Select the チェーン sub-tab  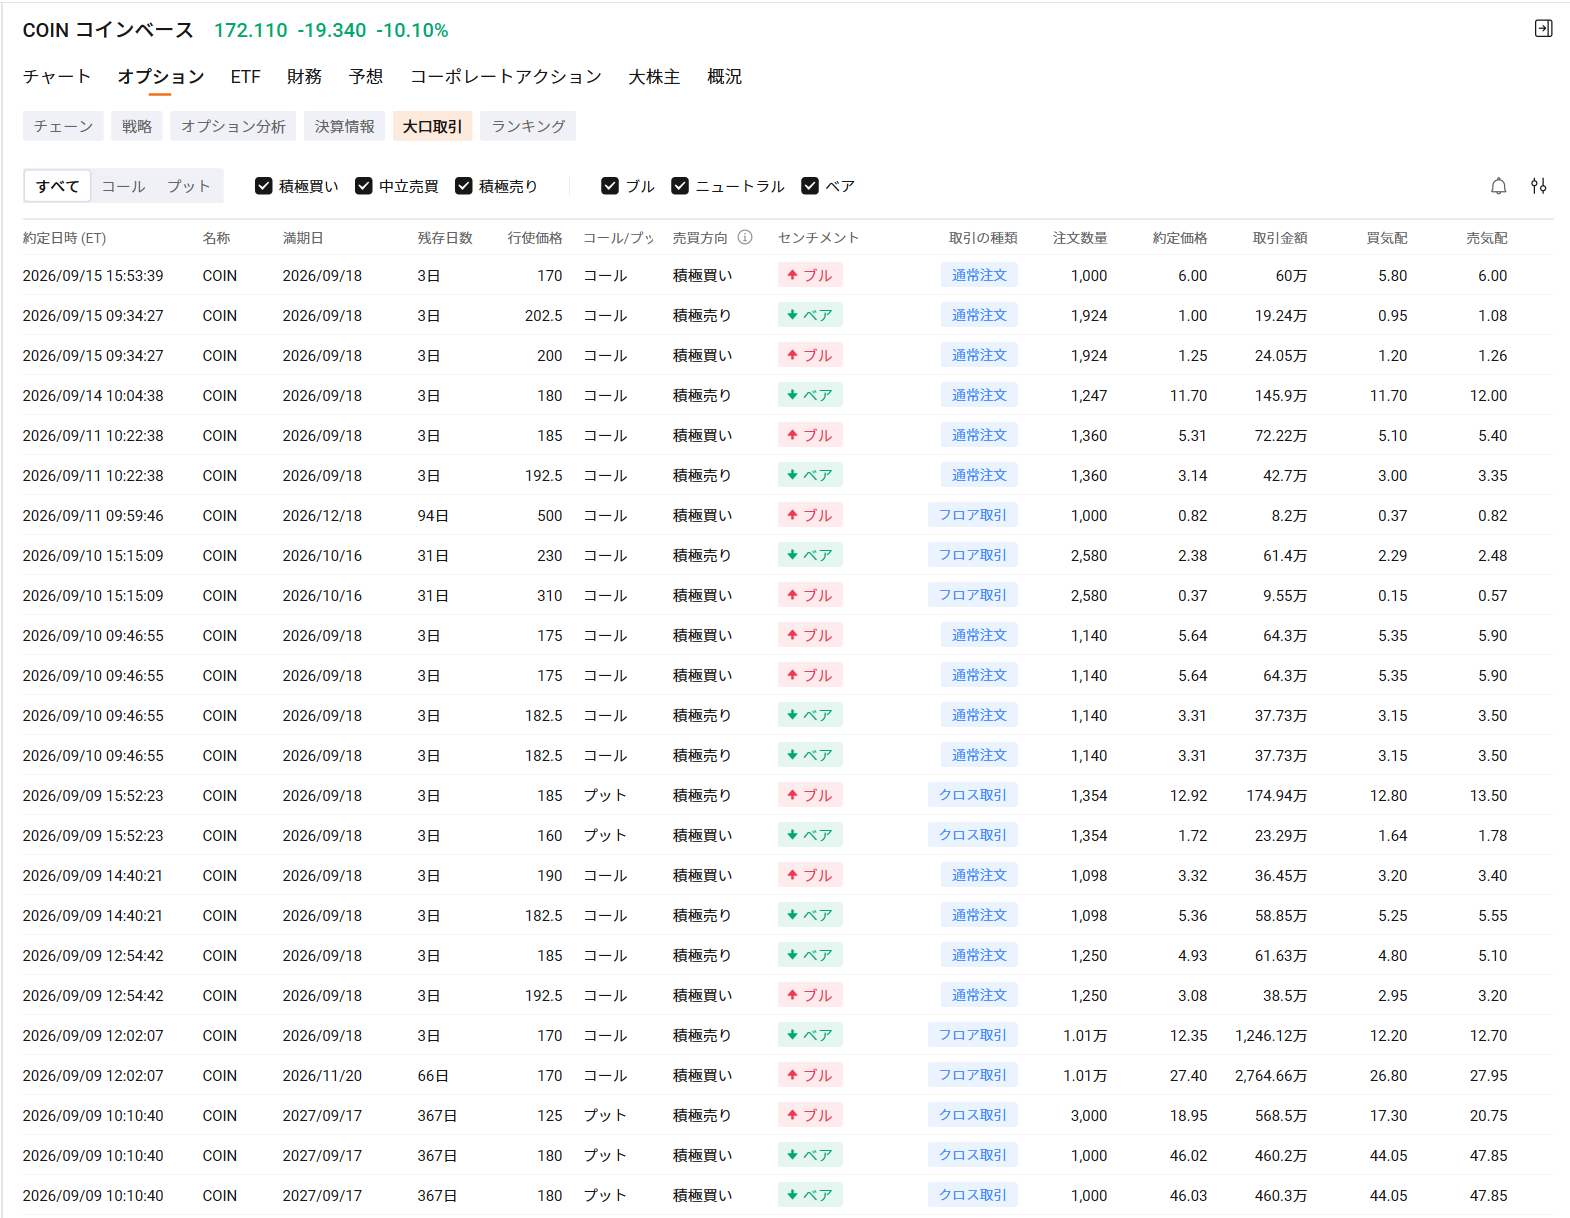(63, 126)
